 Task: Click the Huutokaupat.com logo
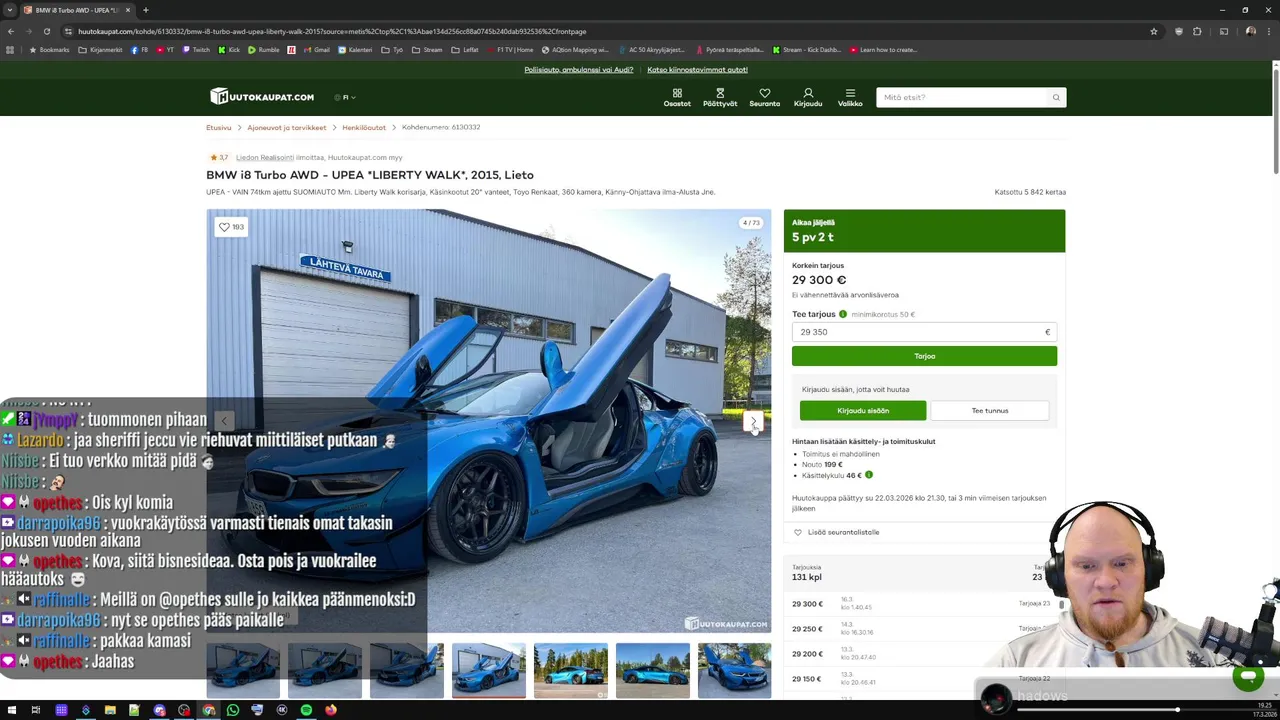tap(262, 96)
